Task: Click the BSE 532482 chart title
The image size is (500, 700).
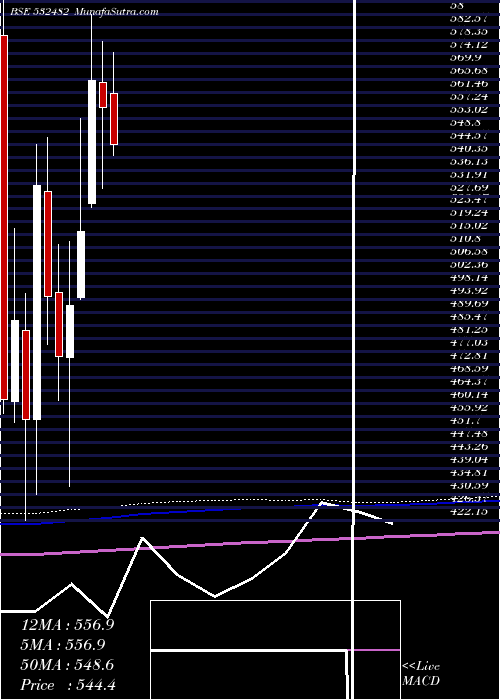Action: point(41,12)
